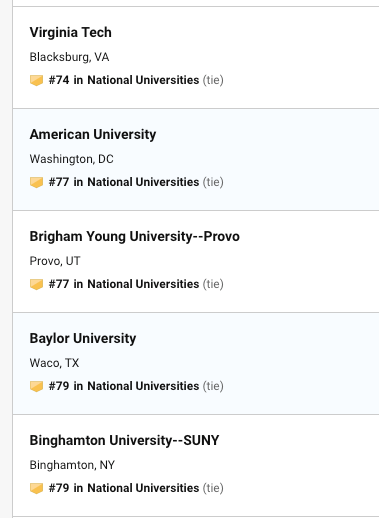This screenshot has width=379, height=518.
Task: Open the Virginia Tech school profile
Action: click(71, 32)
